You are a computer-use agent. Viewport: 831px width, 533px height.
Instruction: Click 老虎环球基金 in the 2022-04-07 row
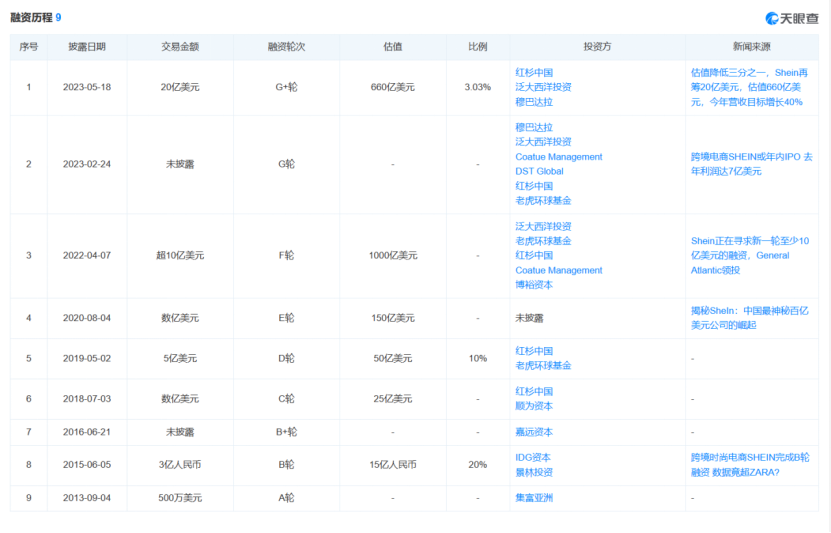click(x=543, y=241)
